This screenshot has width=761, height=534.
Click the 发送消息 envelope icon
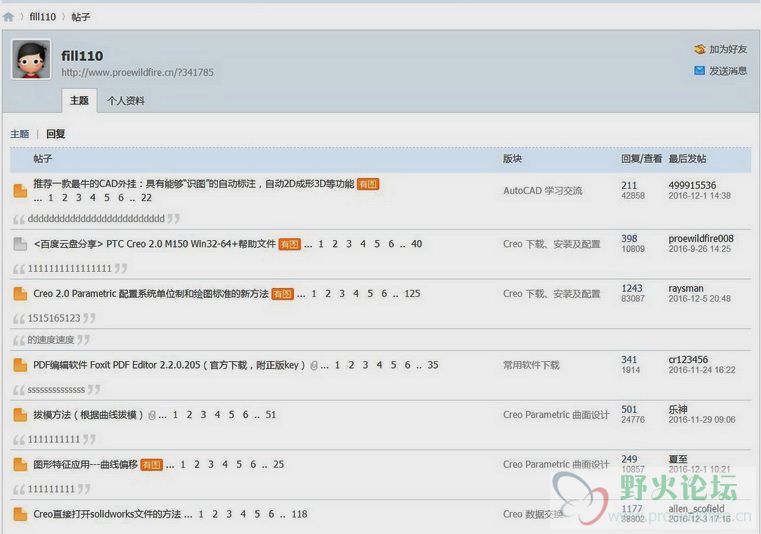click(x=699, y=71)
